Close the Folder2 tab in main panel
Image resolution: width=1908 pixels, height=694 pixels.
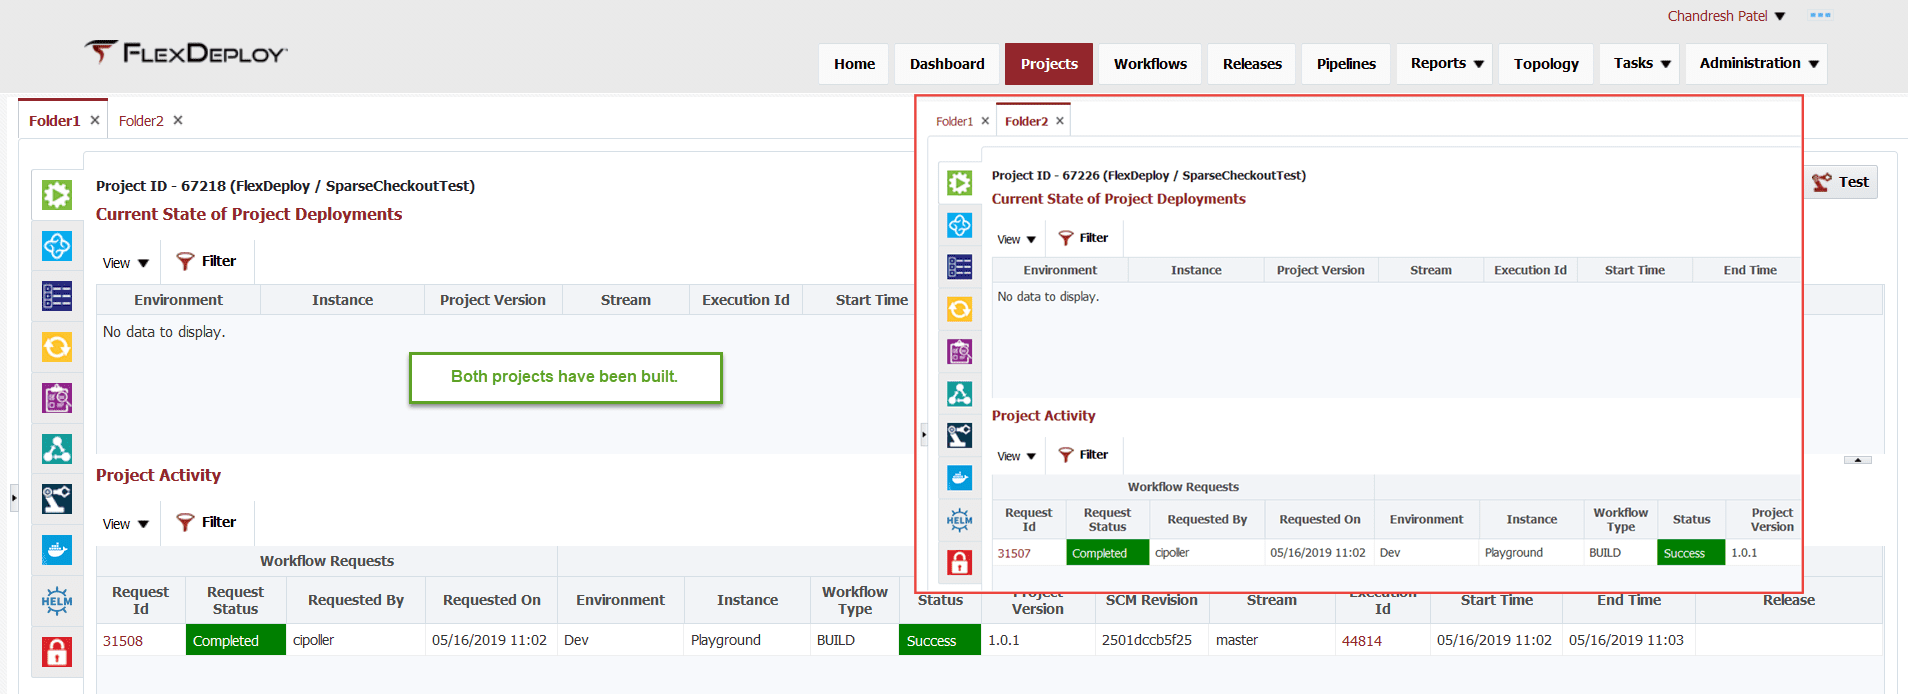coord(178,120)
